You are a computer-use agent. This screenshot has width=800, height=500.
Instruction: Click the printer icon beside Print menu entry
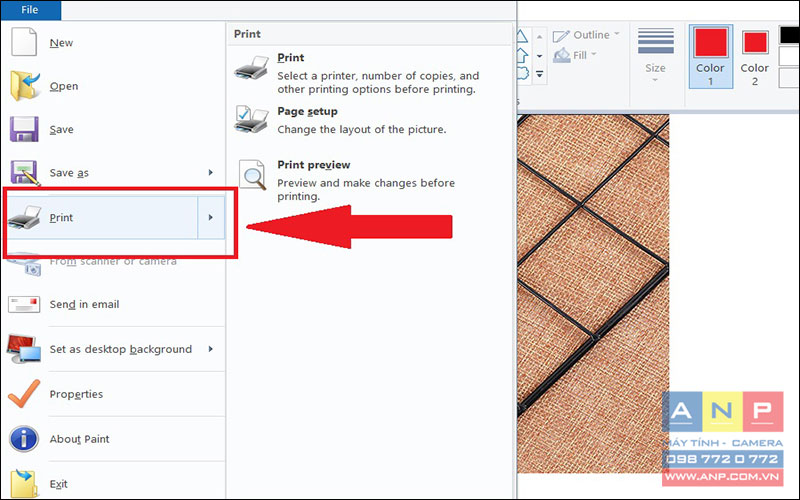(x=24, y=217)
